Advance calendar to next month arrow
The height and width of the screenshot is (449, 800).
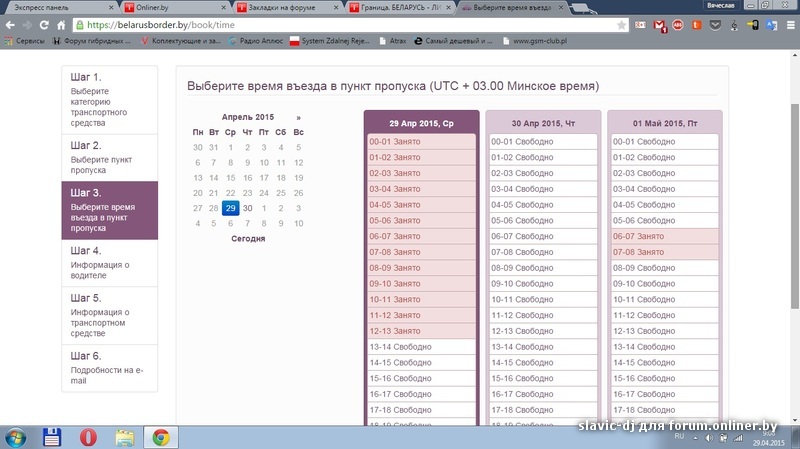(x=298, y=117)
